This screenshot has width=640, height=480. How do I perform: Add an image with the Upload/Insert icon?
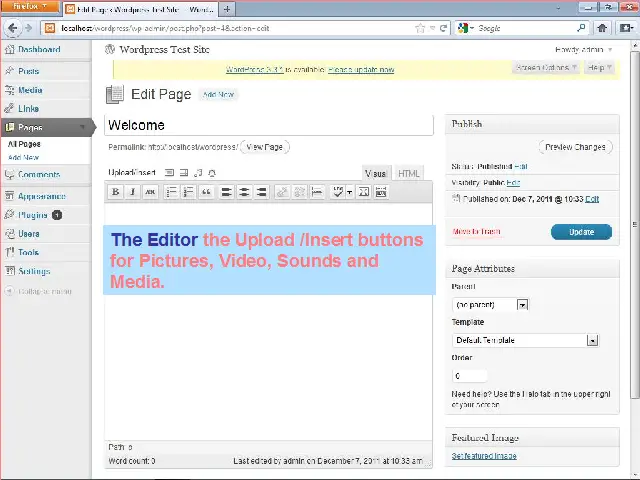pyautogui.click(x=169, y=173)
